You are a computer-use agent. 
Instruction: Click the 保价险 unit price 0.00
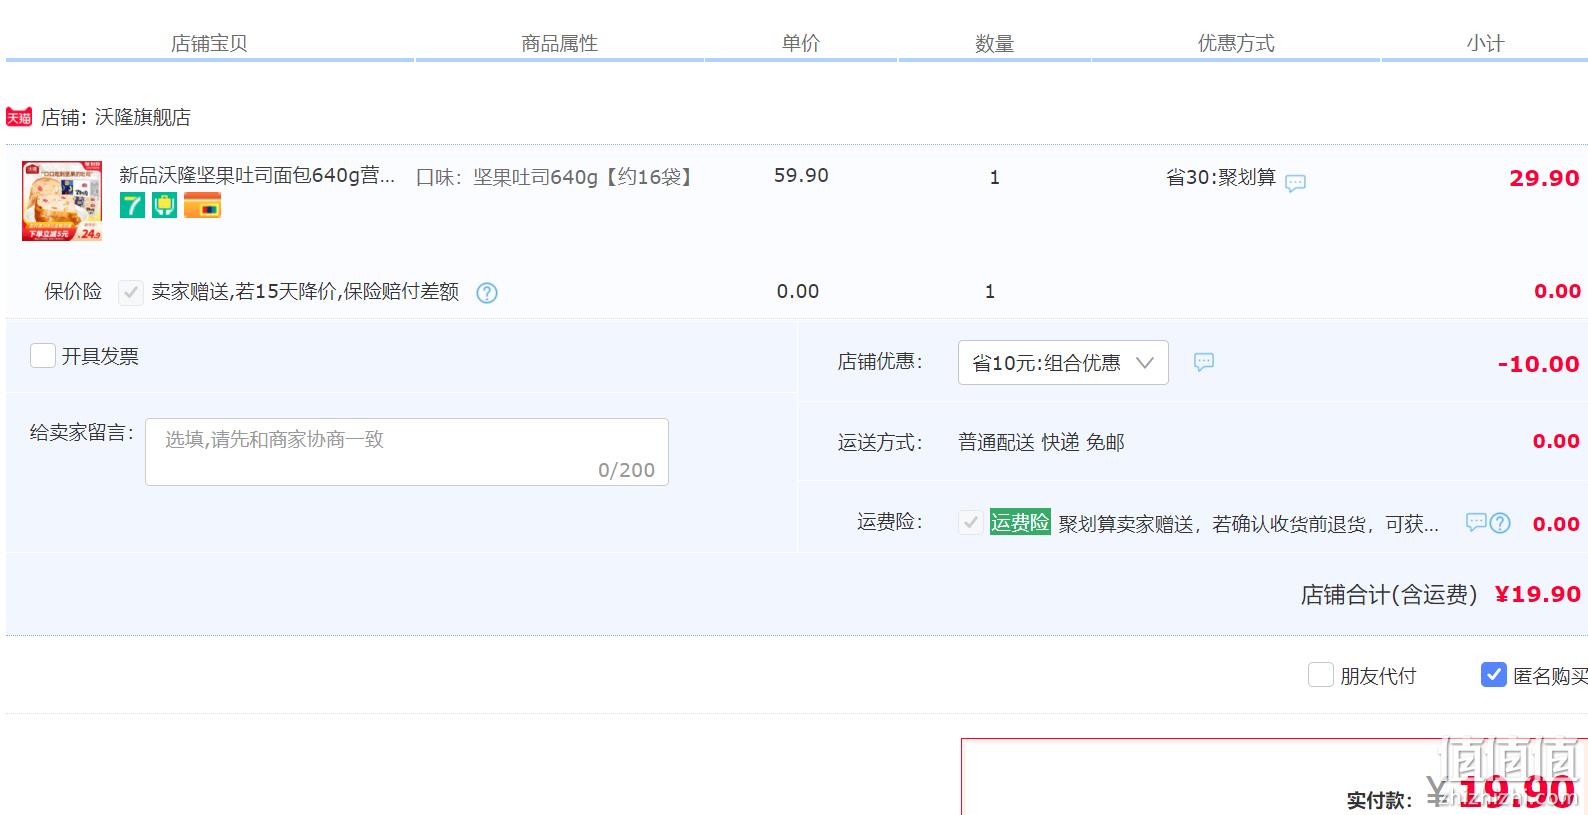click(798, 291)
